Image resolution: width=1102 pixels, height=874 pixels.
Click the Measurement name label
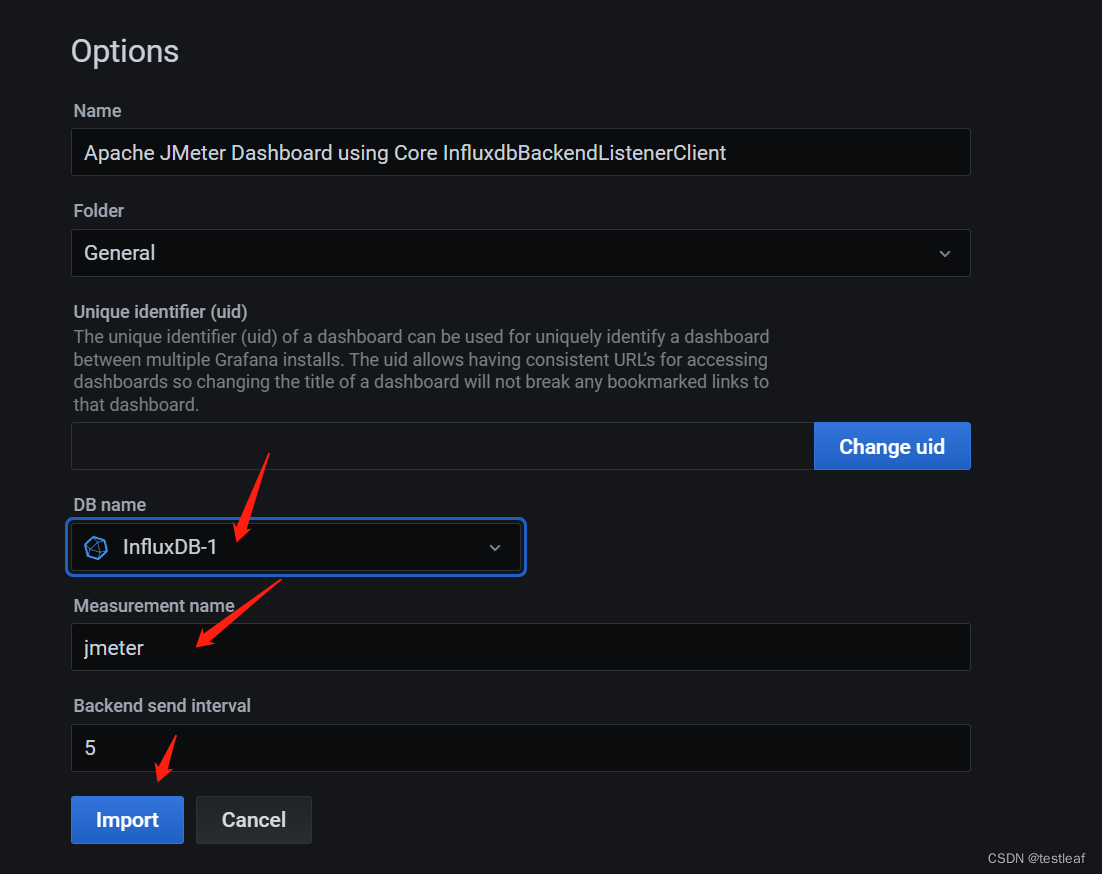coord(154,606)
